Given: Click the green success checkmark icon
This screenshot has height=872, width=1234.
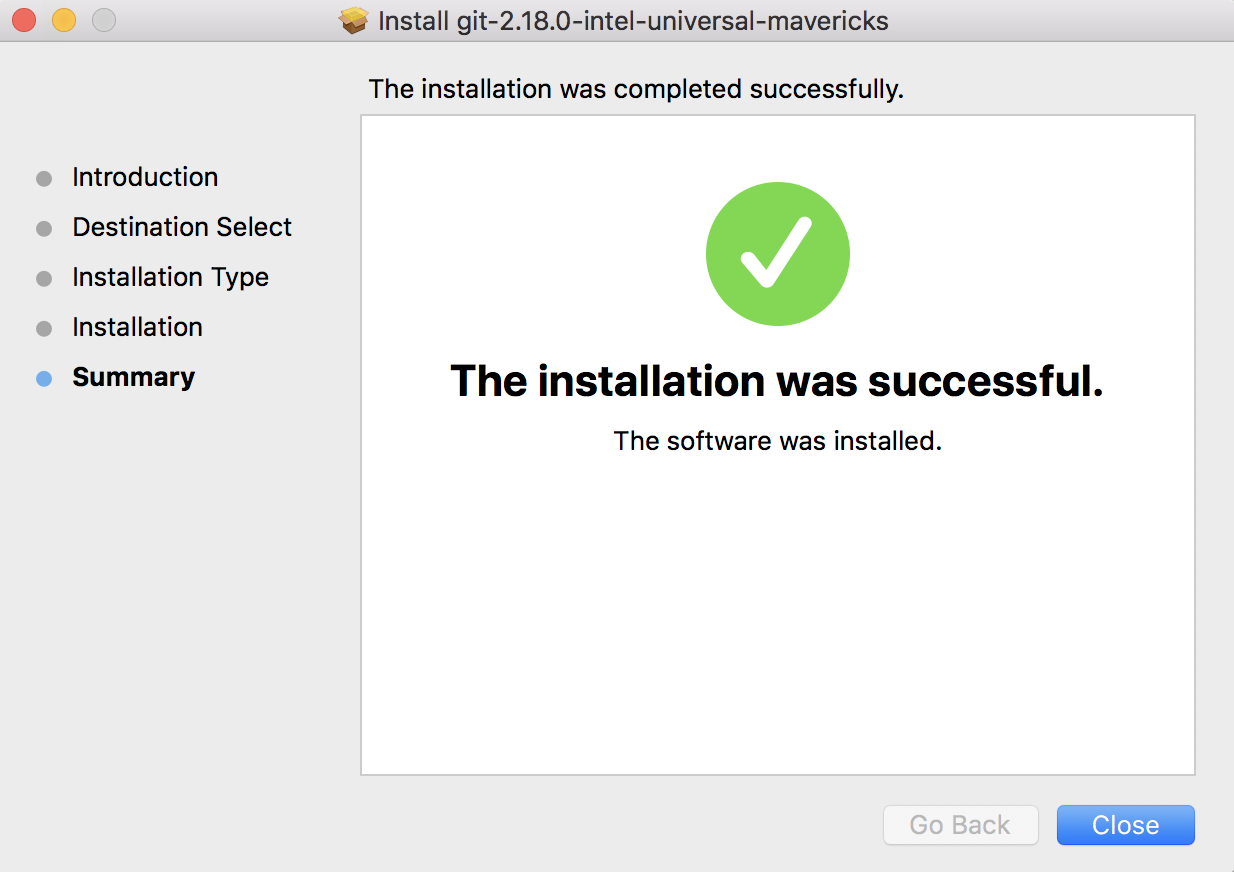Looking at the screenshot, I should 778,254.
